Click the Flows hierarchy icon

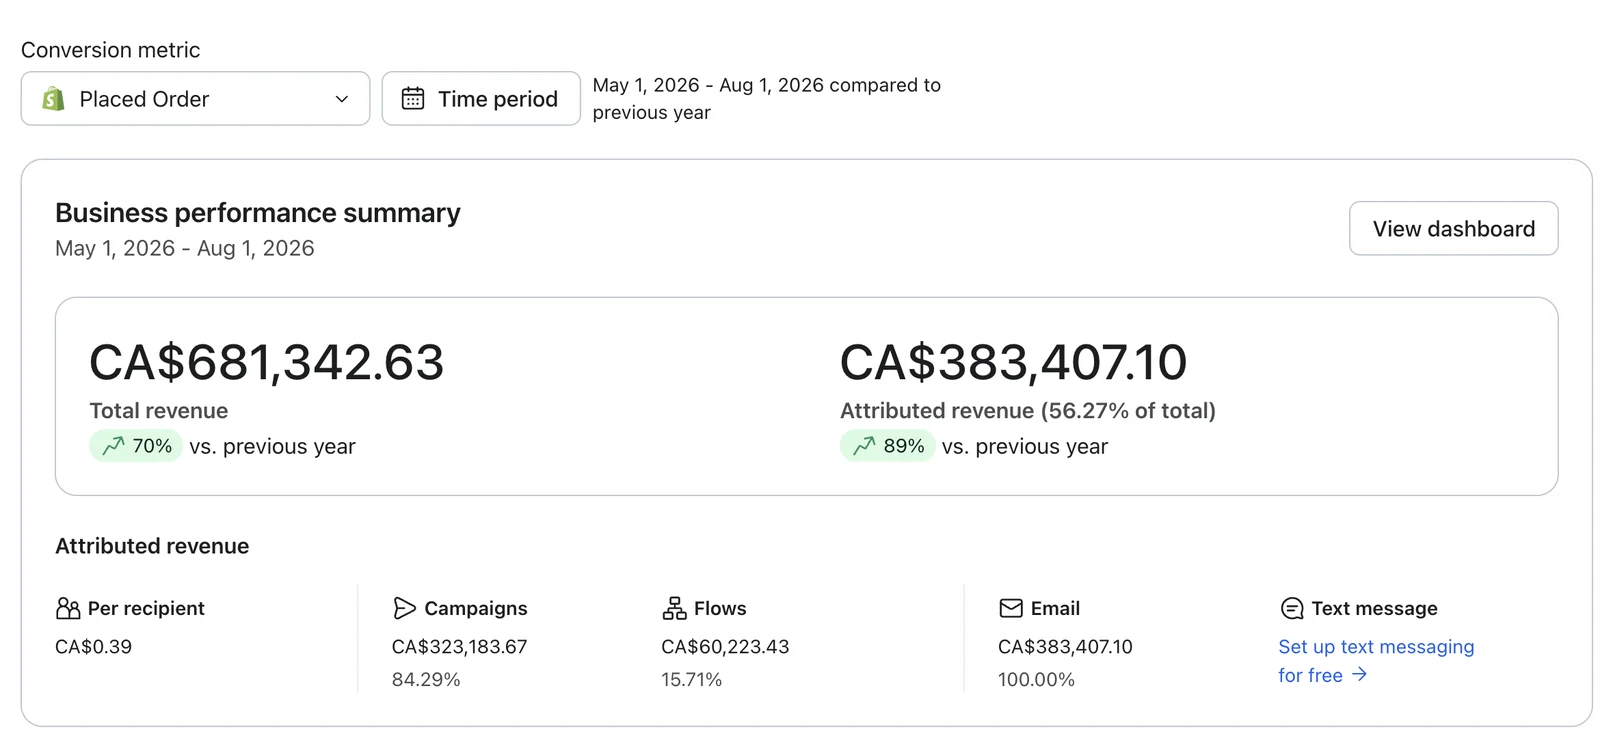[x=674, y=608]
